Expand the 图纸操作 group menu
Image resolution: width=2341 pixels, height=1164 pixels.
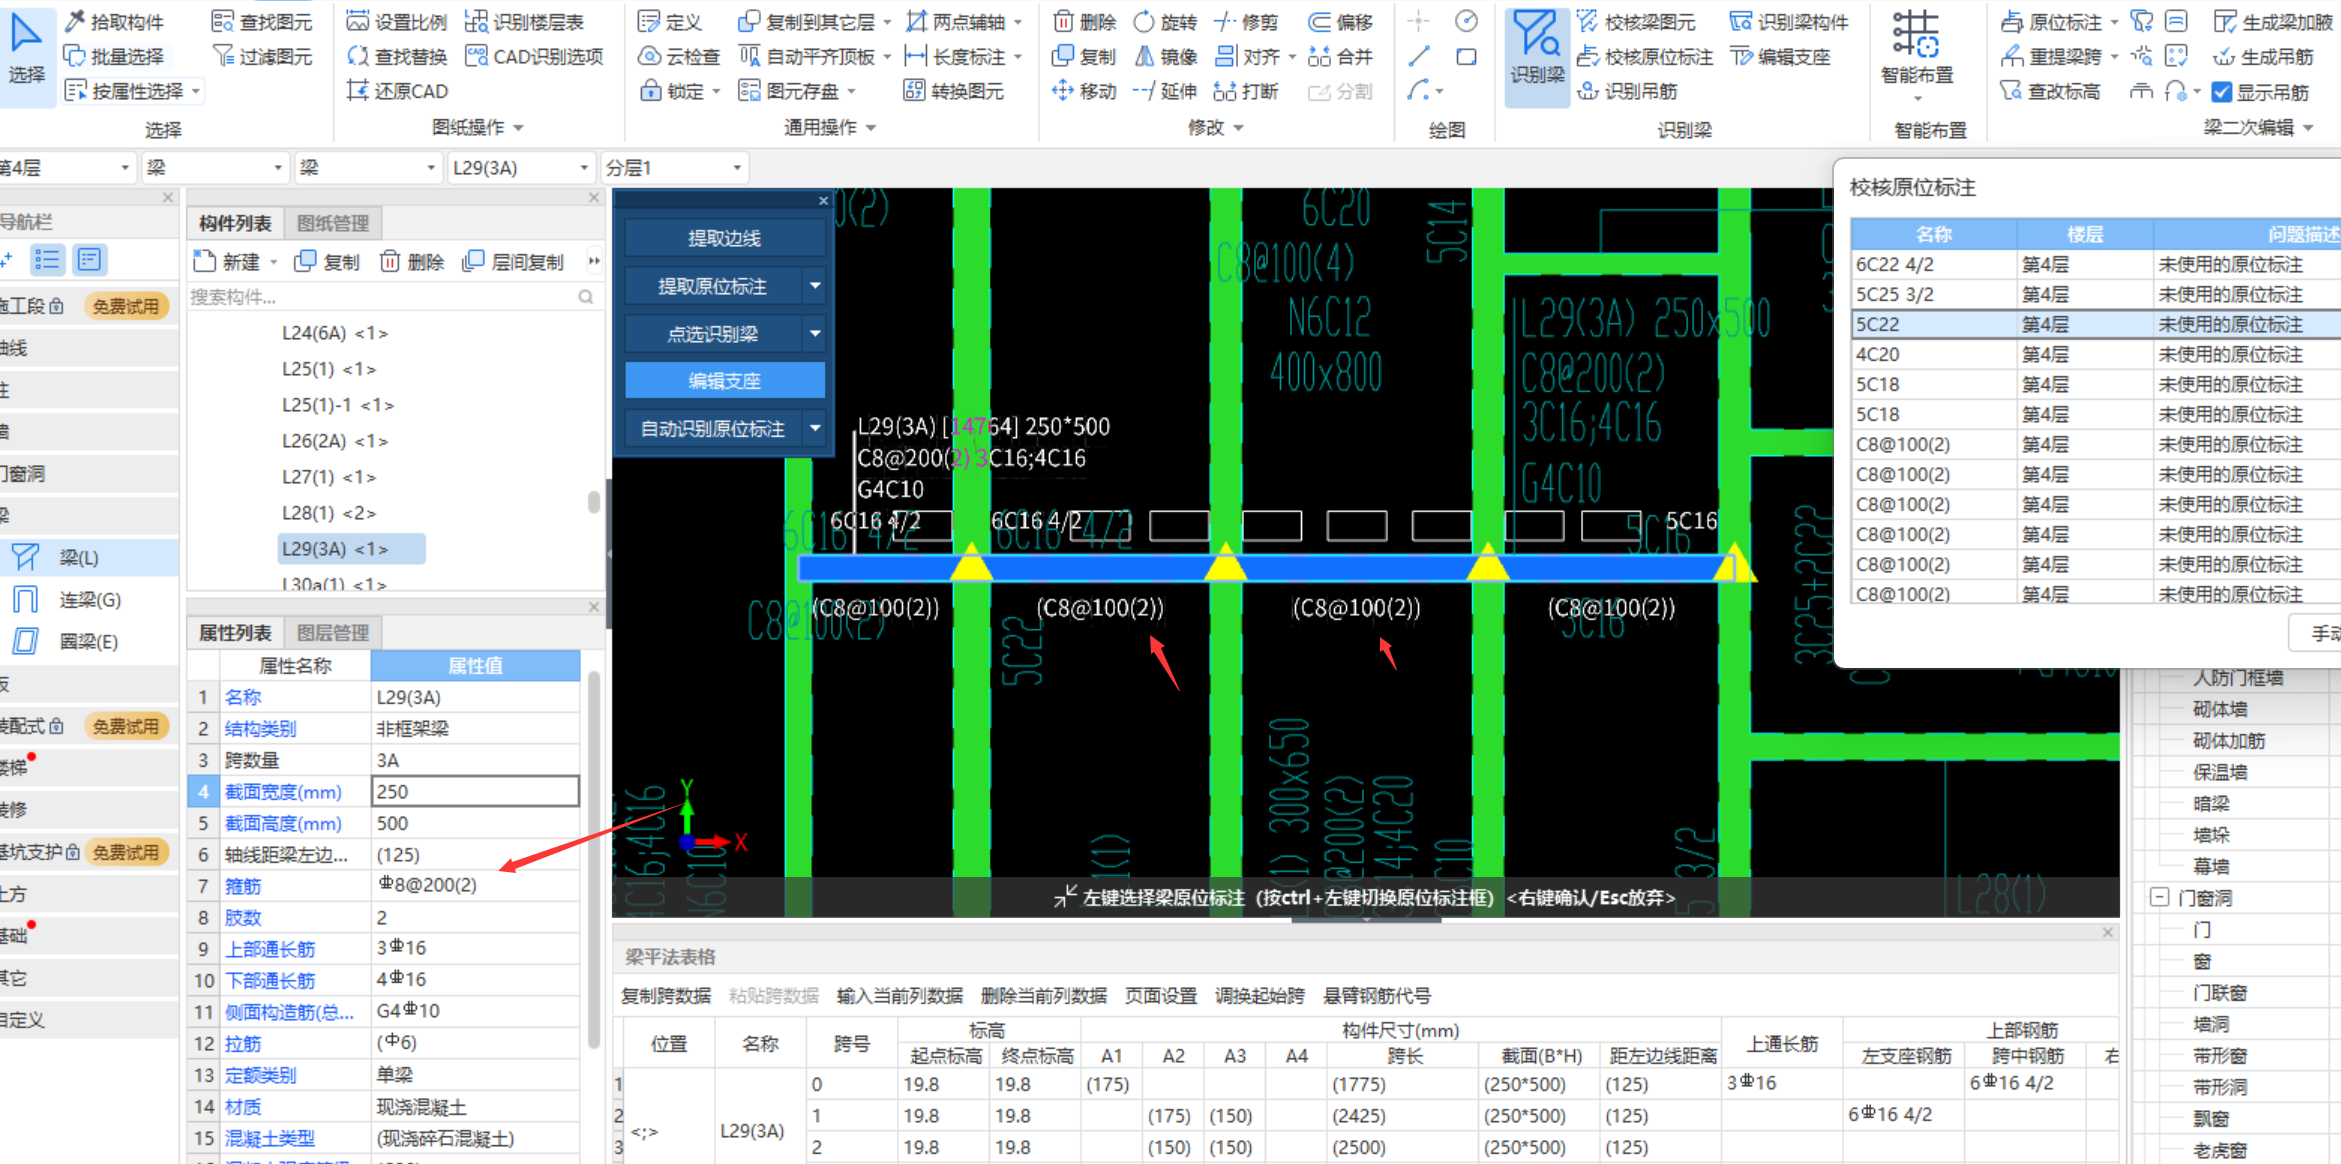[478, 127]
